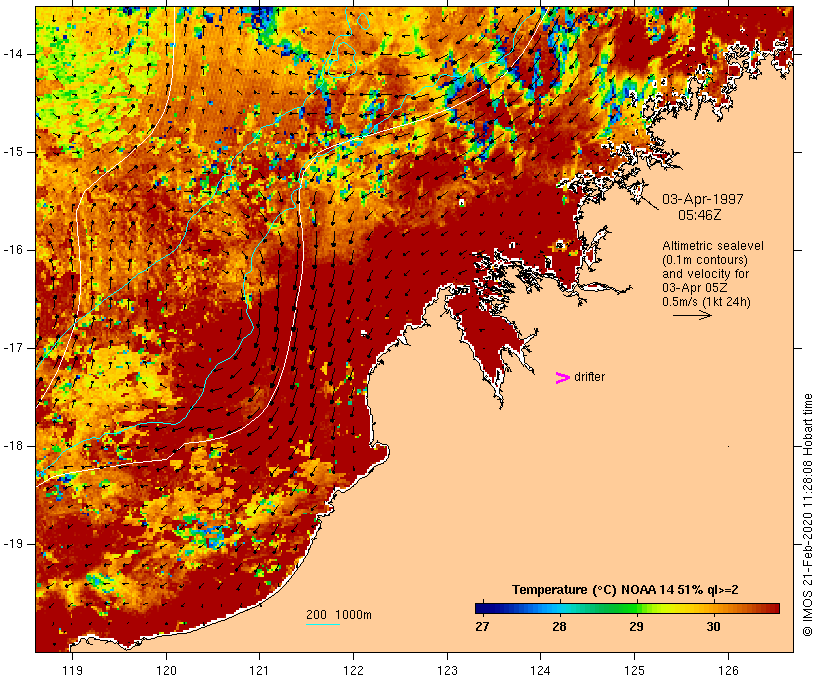The image size is (820, 680).
Task: Click the 'and velocity for' caption line
Action: click(x=705, y=274)
